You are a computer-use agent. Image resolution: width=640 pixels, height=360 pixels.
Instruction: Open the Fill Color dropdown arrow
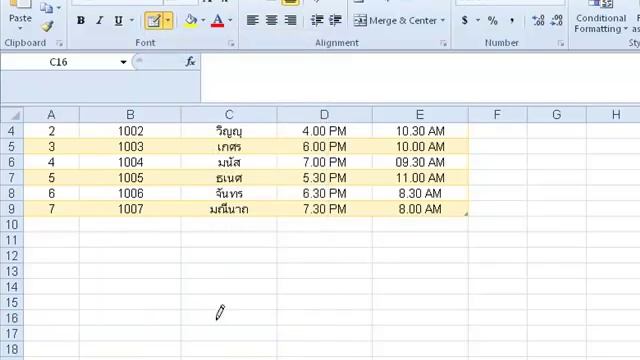point(203,20)
